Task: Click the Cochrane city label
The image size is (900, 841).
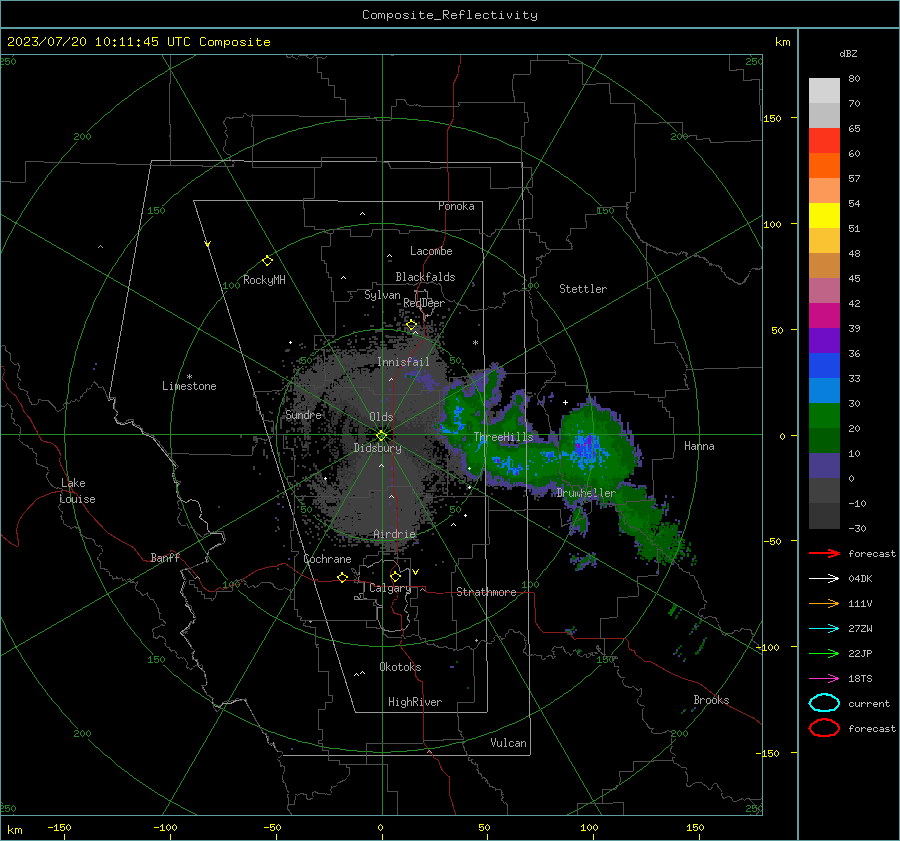Action: coord(327,559)
